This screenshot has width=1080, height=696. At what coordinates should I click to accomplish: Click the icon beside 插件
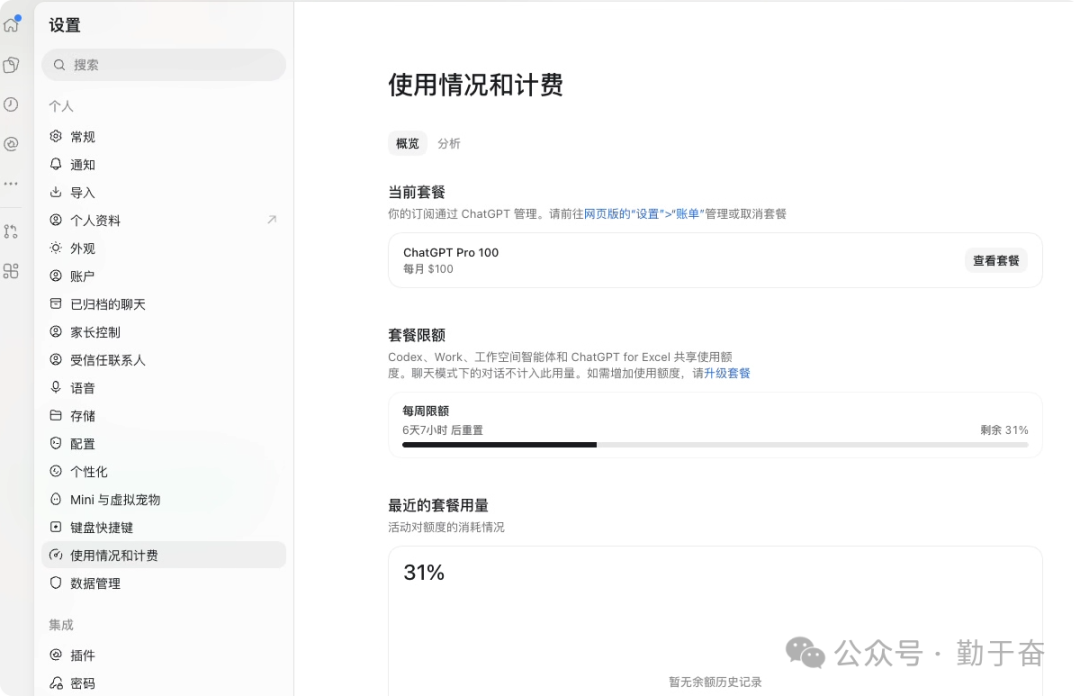[x=56, y=655]
